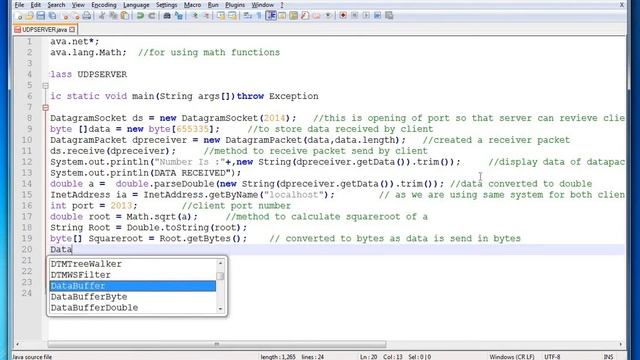Start macro recording red button
The image size is (640, 360).
[x=343, y=16]
